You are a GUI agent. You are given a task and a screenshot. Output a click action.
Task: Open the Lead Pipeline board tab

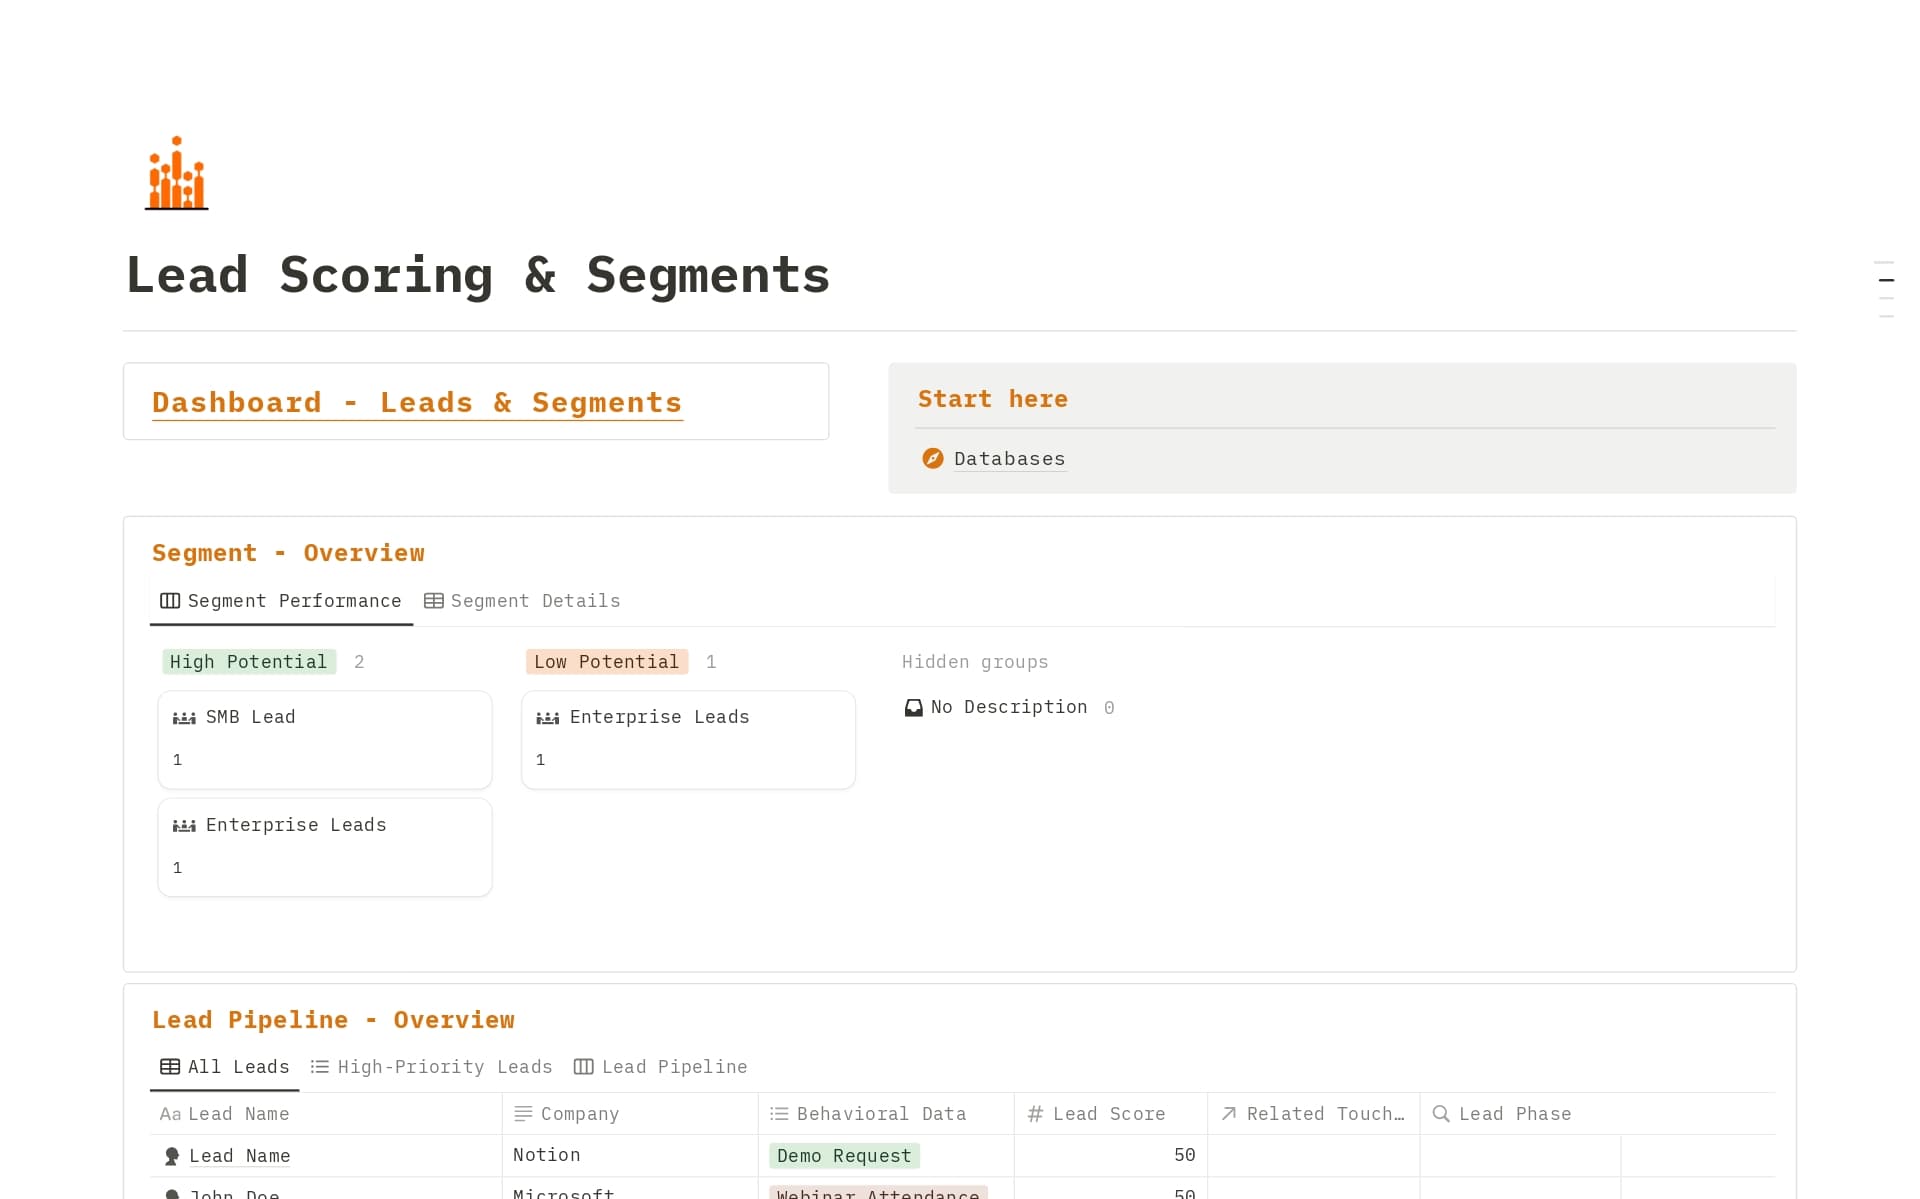coord(661,1067)
